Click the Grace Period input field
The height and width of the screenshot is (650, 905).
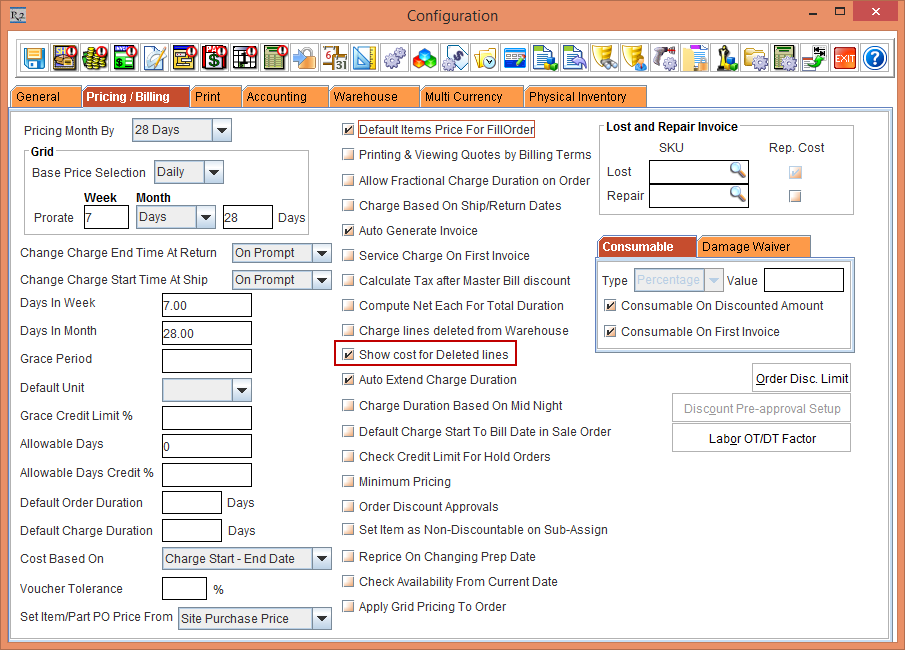pos(206,360)
